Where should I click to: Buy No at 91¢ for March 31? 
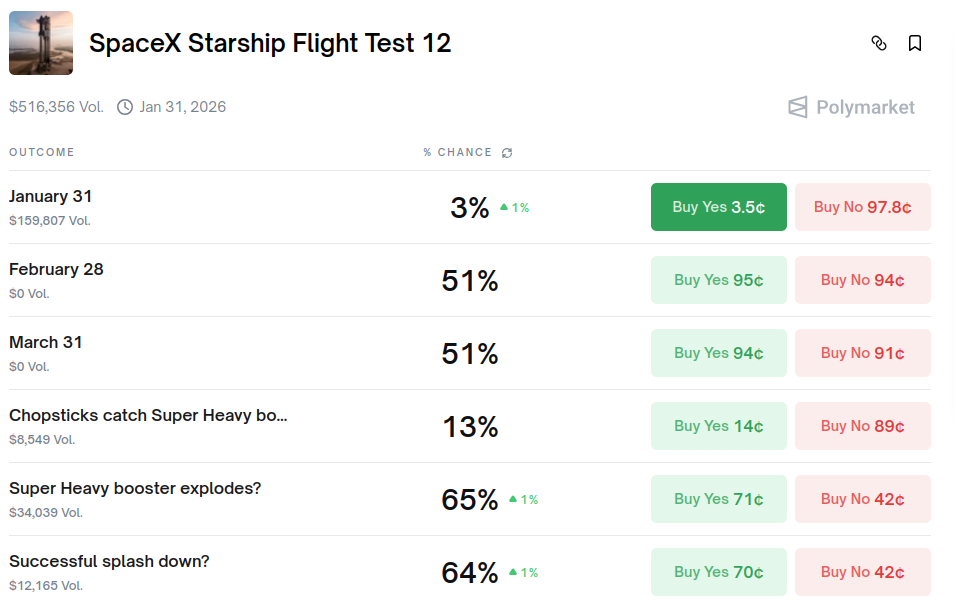[862, 353]
